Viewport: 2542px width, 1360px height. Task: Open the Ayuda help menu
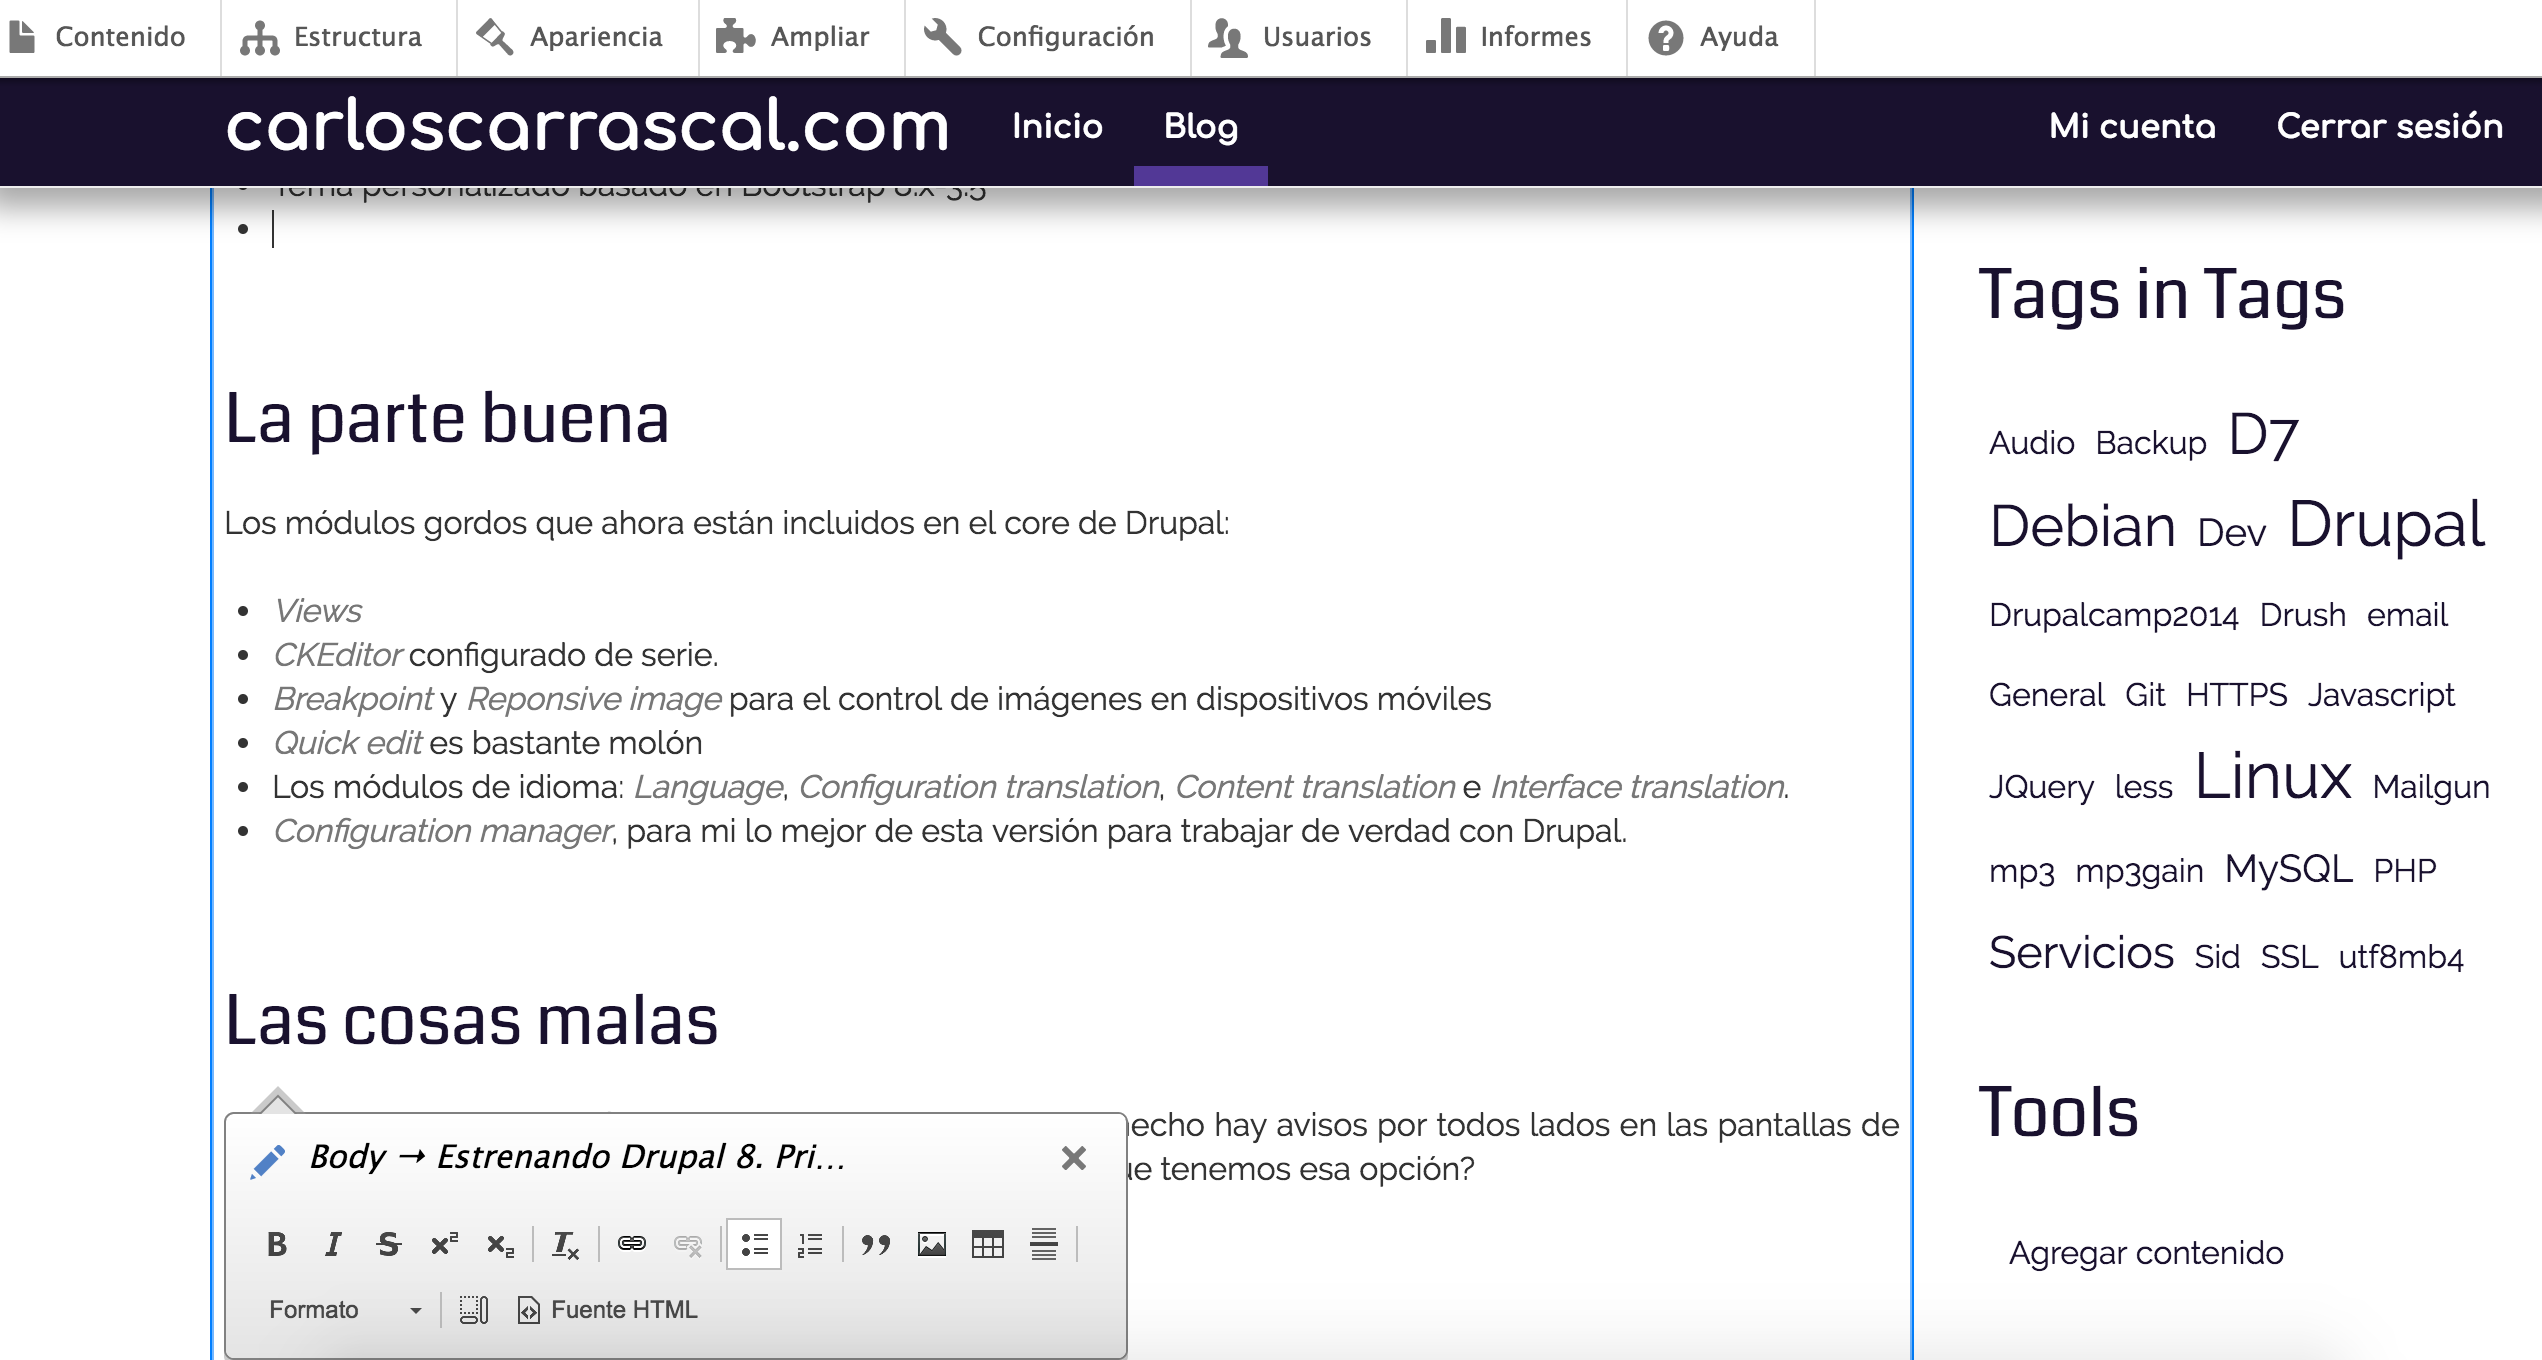click(1714, 37)
